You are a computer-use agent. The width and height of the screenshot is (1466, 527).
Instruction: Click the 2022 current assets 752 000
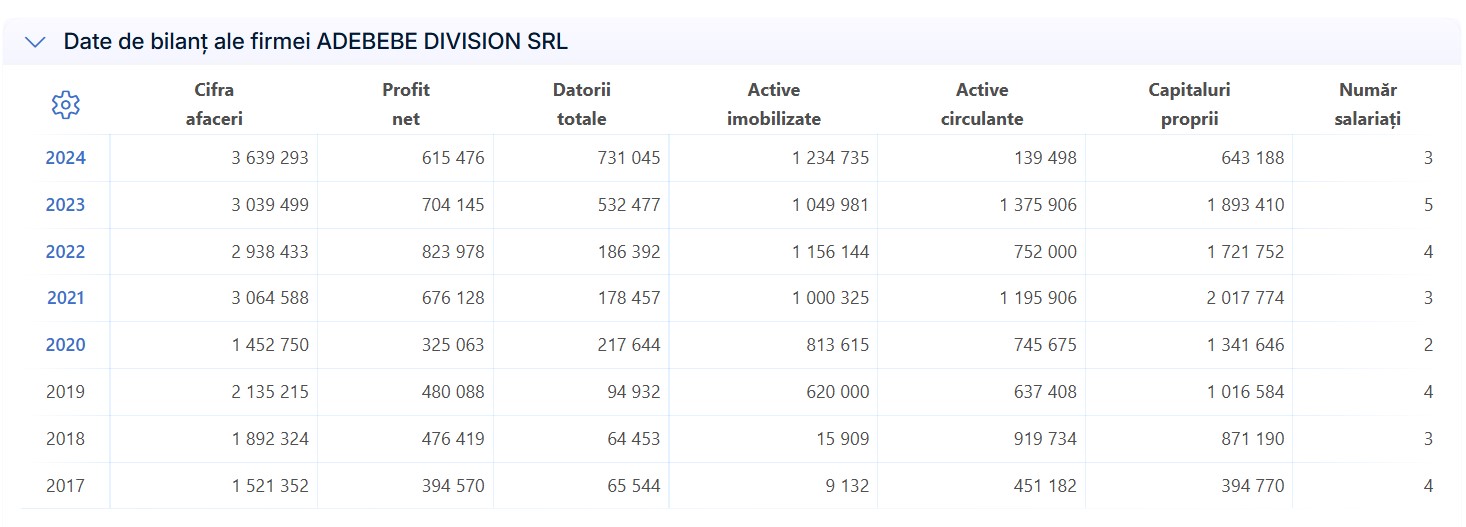pos(1046,252)
